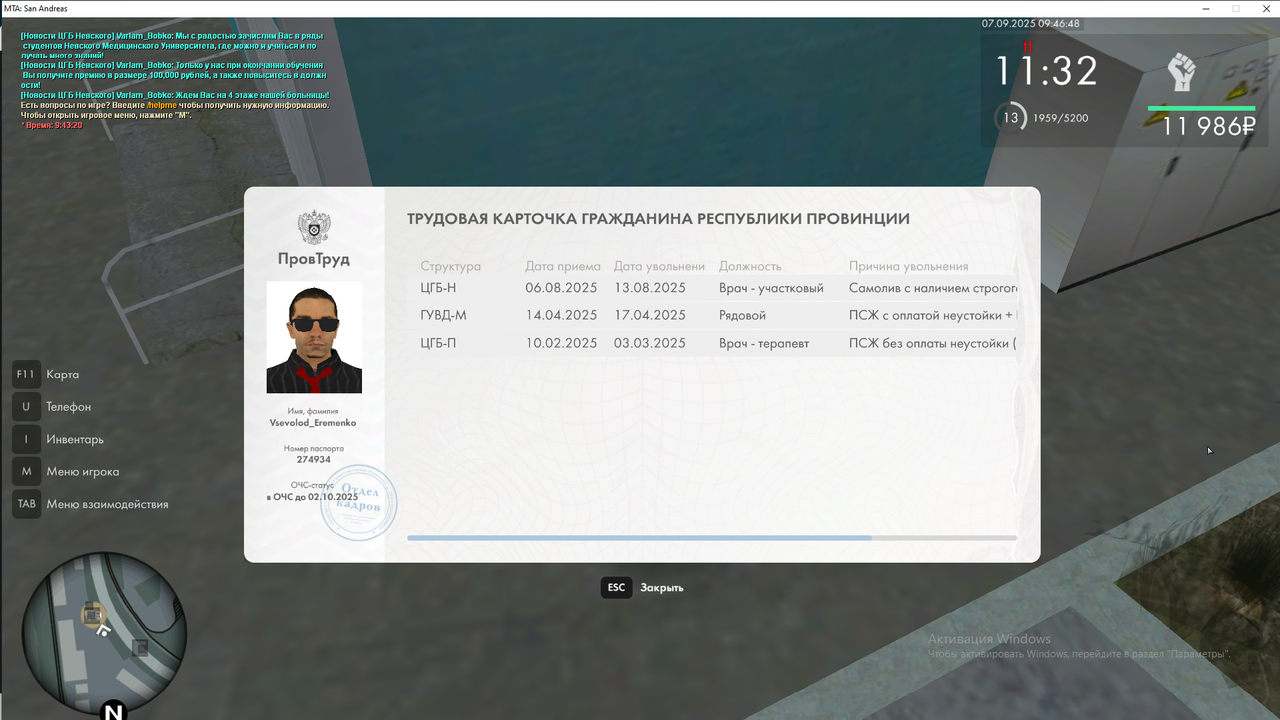The width and height of the screenshot is (1280, 720).
Task: Open Меню игрока via M key icon
Action: (26, 472)
